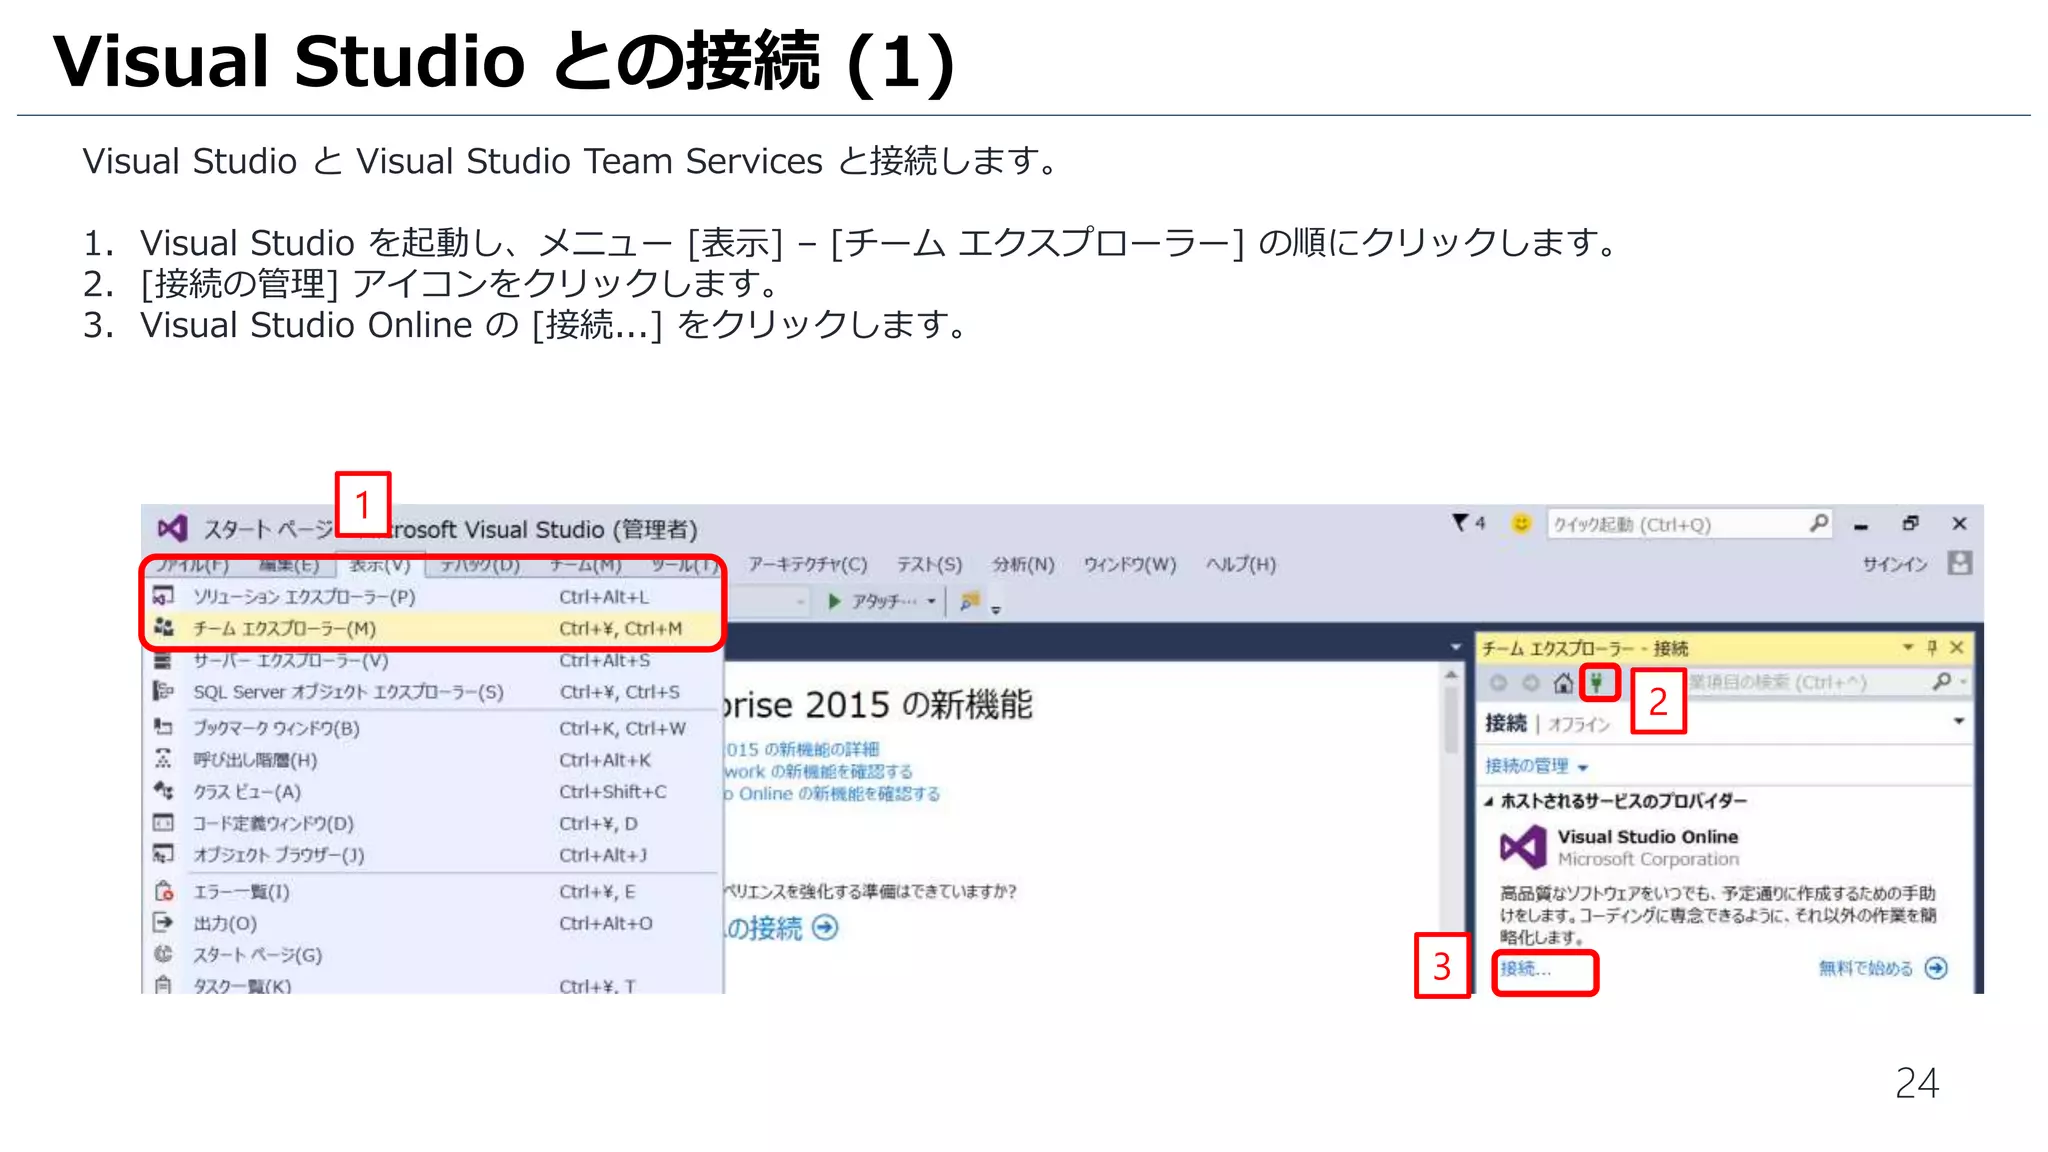Click the Team Explorer forward arrow
The width and height of the screenshot is (2048, 1152).
pos(1530,683)
